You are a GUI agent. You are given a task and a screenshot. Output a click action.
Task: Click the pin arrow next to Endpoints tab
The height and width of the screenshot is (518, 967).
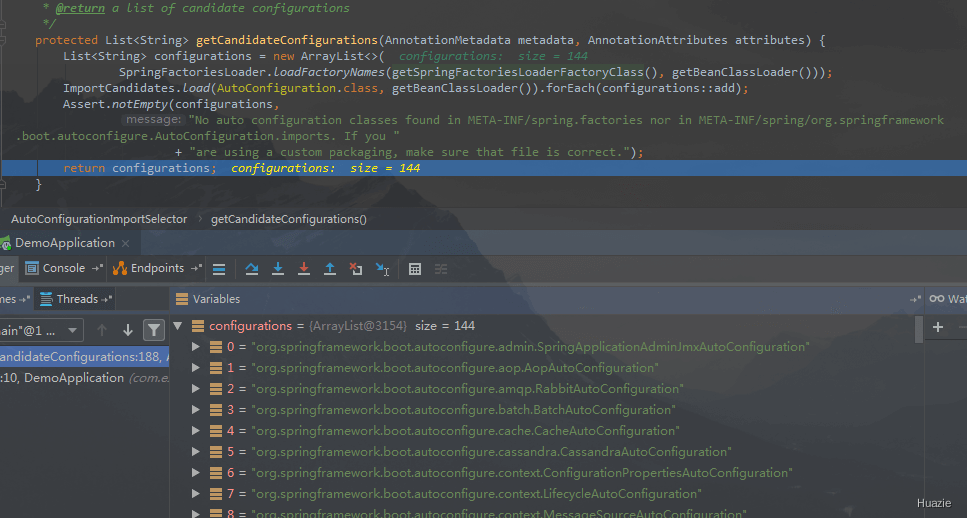196,268
